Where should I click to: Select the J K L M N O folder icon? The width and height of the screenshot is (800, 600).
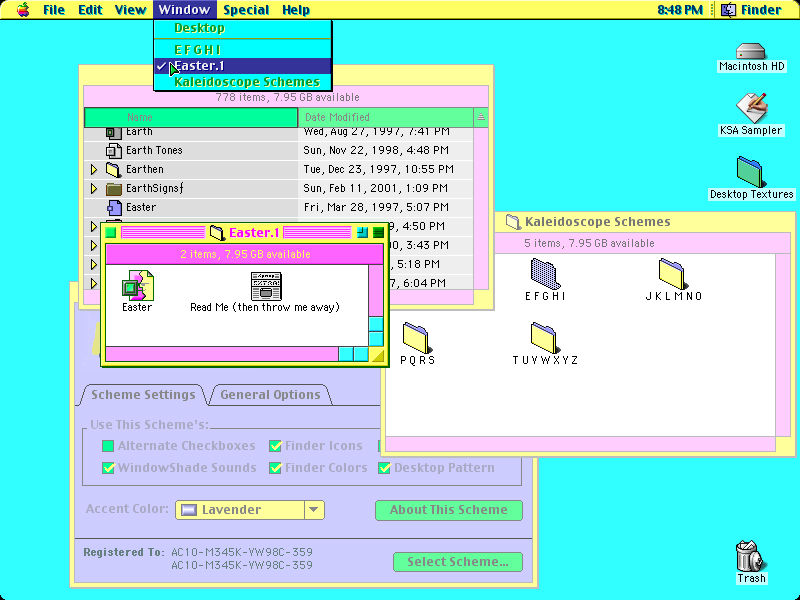[x=673, y=273]
